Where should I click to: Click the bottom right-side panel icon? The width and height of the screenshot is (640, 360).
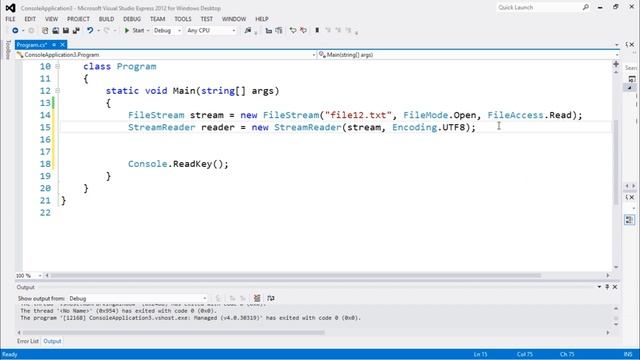click(x=629, y=220)
